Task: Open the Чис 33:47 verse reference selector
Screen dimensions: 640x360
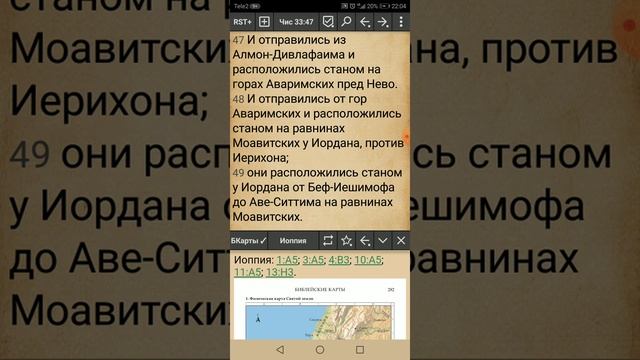Action: (296, 22)
